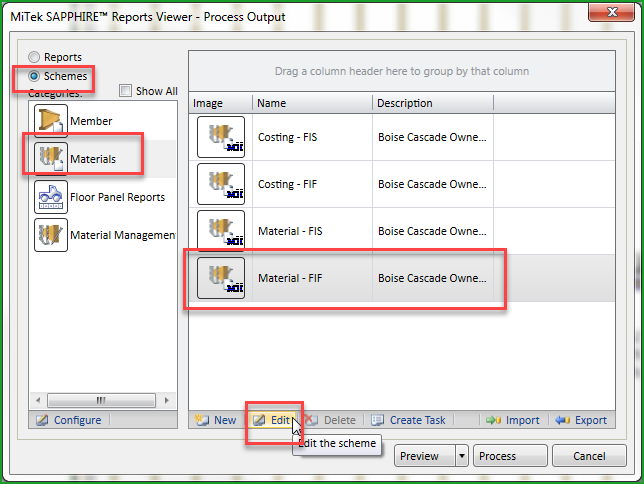This screenshot has height=484, width=644.
Task: Sort by the Description column header
Action: click(432, 103)
